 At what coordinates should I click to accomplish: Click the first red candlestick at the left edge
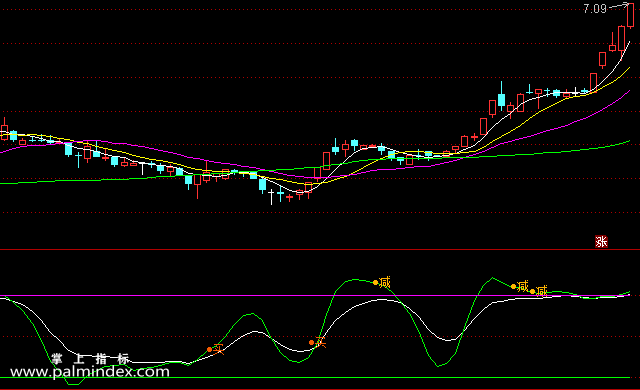click(4, 130)
